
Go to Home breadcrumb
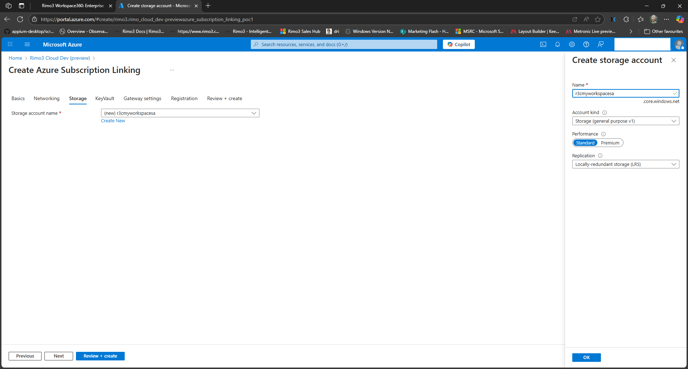[15, 58]
